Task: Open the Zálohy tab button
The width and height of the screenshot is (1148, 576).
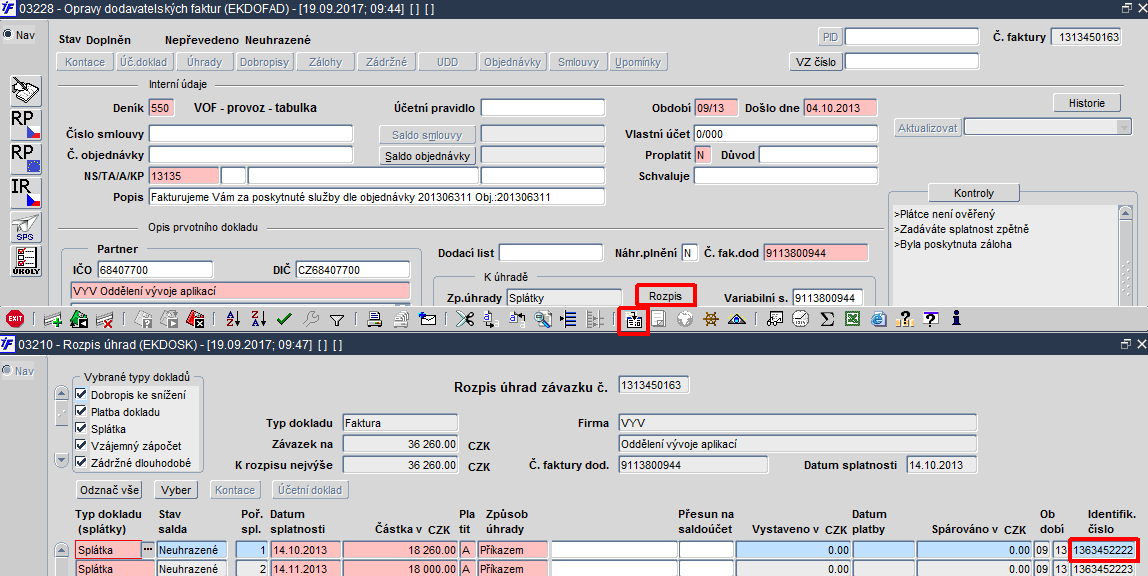Action: pos(325,62)
